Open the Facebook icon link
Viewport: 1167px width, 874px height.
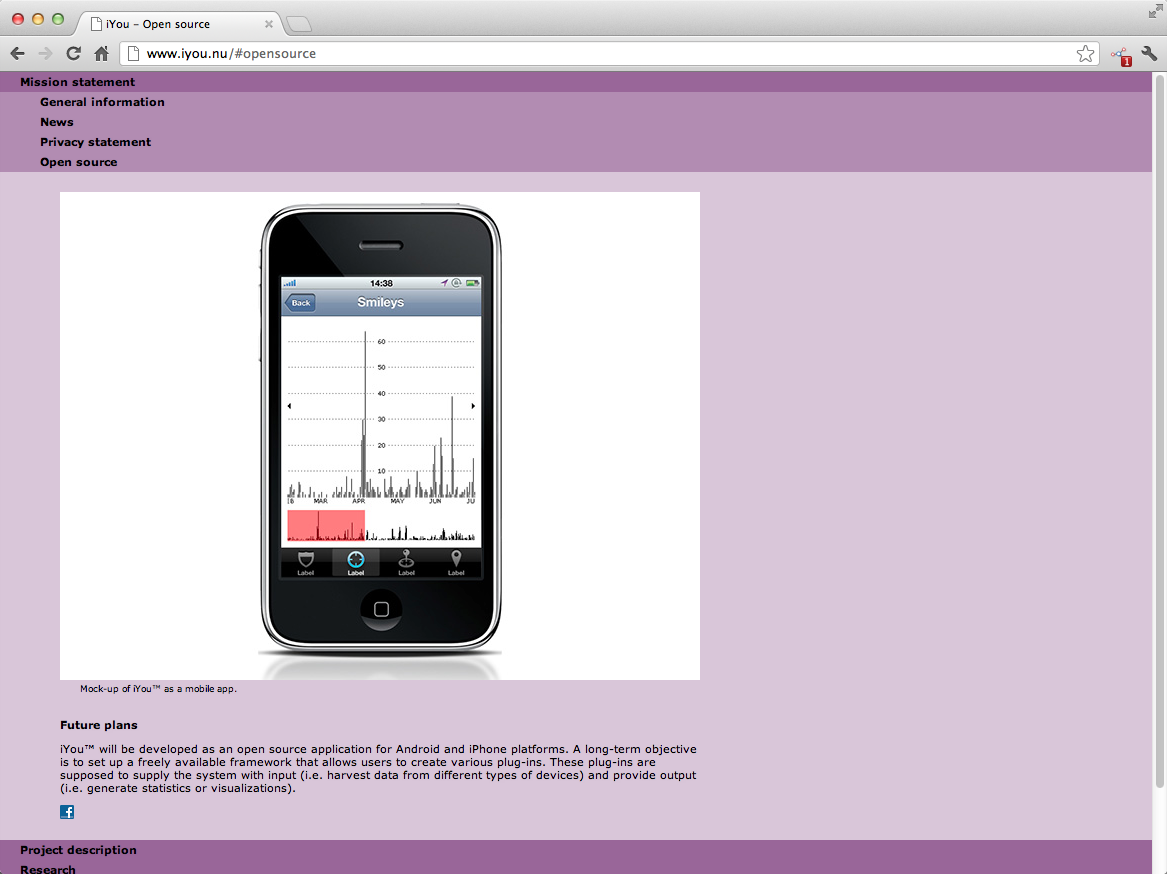[67, 812]
